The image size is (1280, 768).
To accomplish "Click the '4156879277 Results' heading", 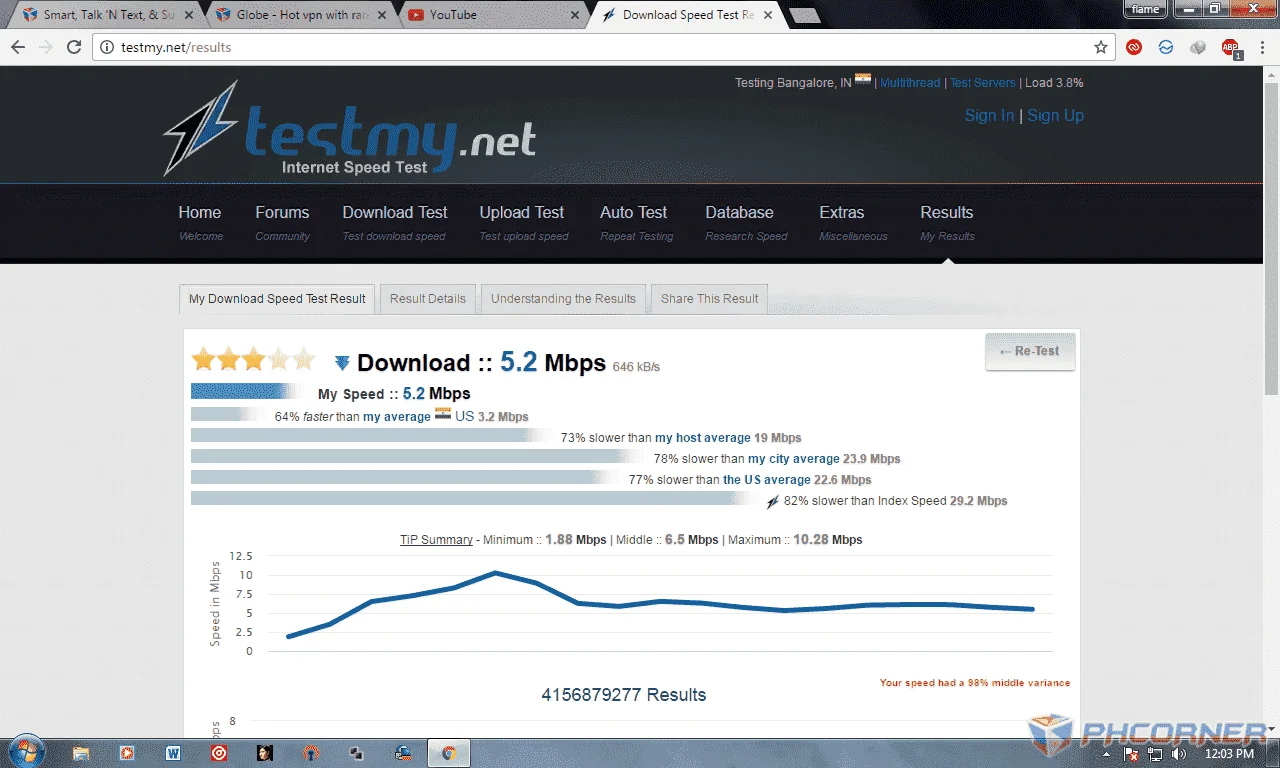I will point(624,695).
